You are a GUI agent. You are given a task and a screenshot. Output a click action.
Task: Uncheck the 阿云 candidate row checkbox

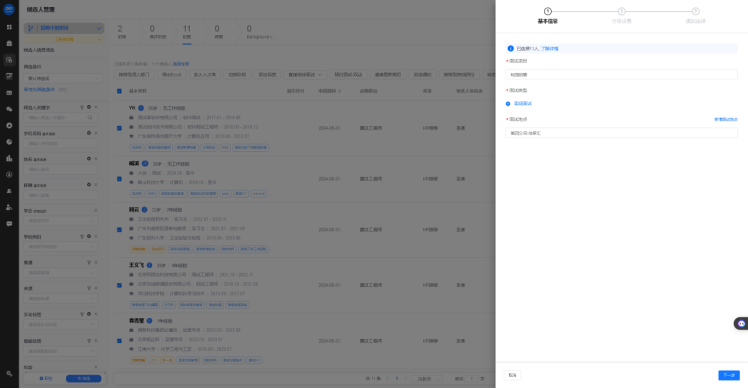[119, 230]
